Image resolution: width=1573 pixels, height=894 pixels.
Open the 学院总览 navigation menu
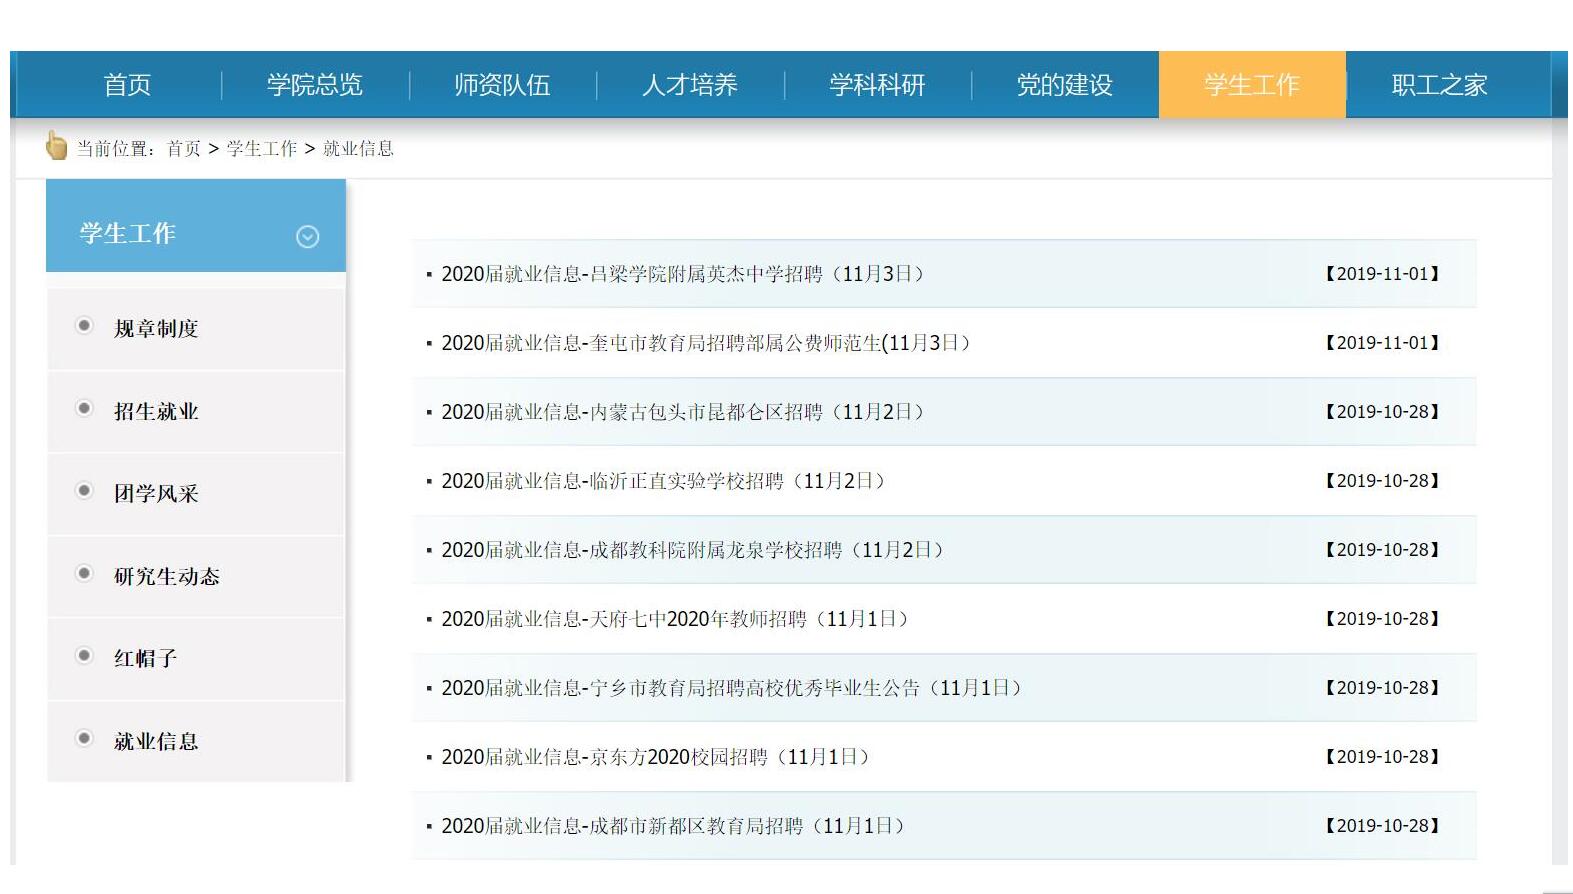click(x=314, y=85)
